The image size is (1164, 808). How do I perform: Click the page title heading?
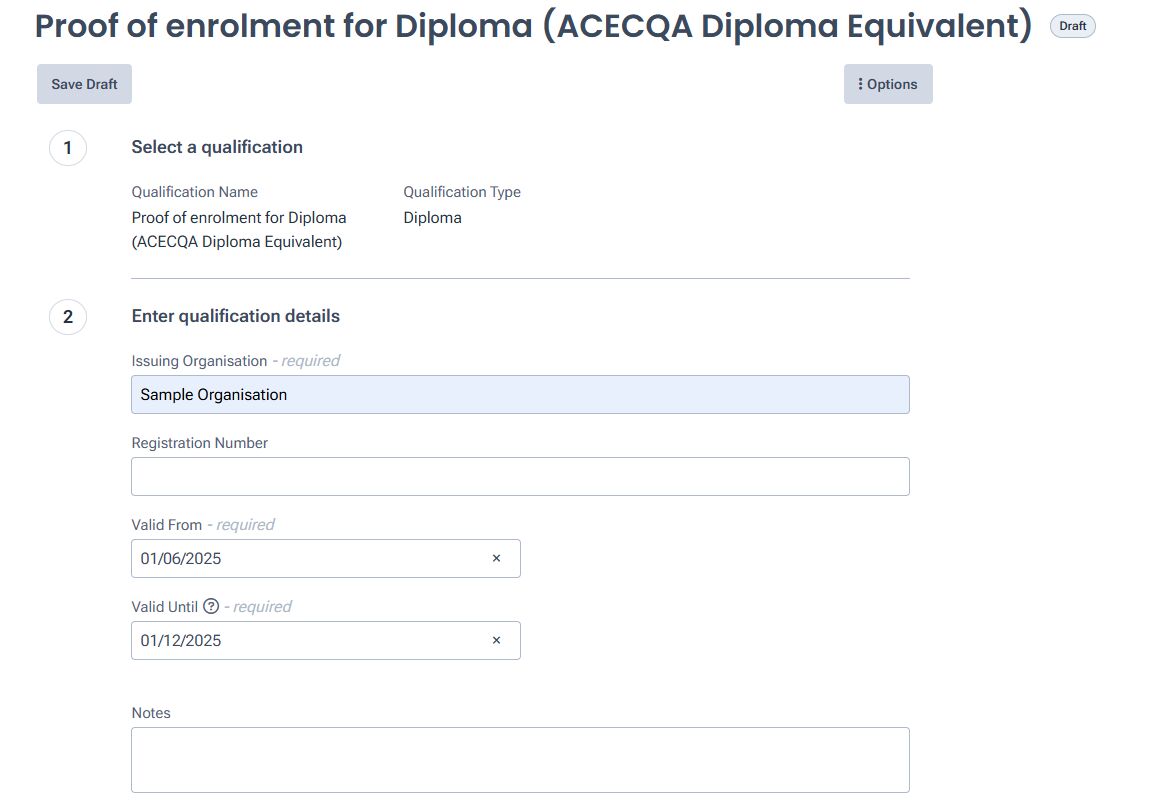[533, 26]
